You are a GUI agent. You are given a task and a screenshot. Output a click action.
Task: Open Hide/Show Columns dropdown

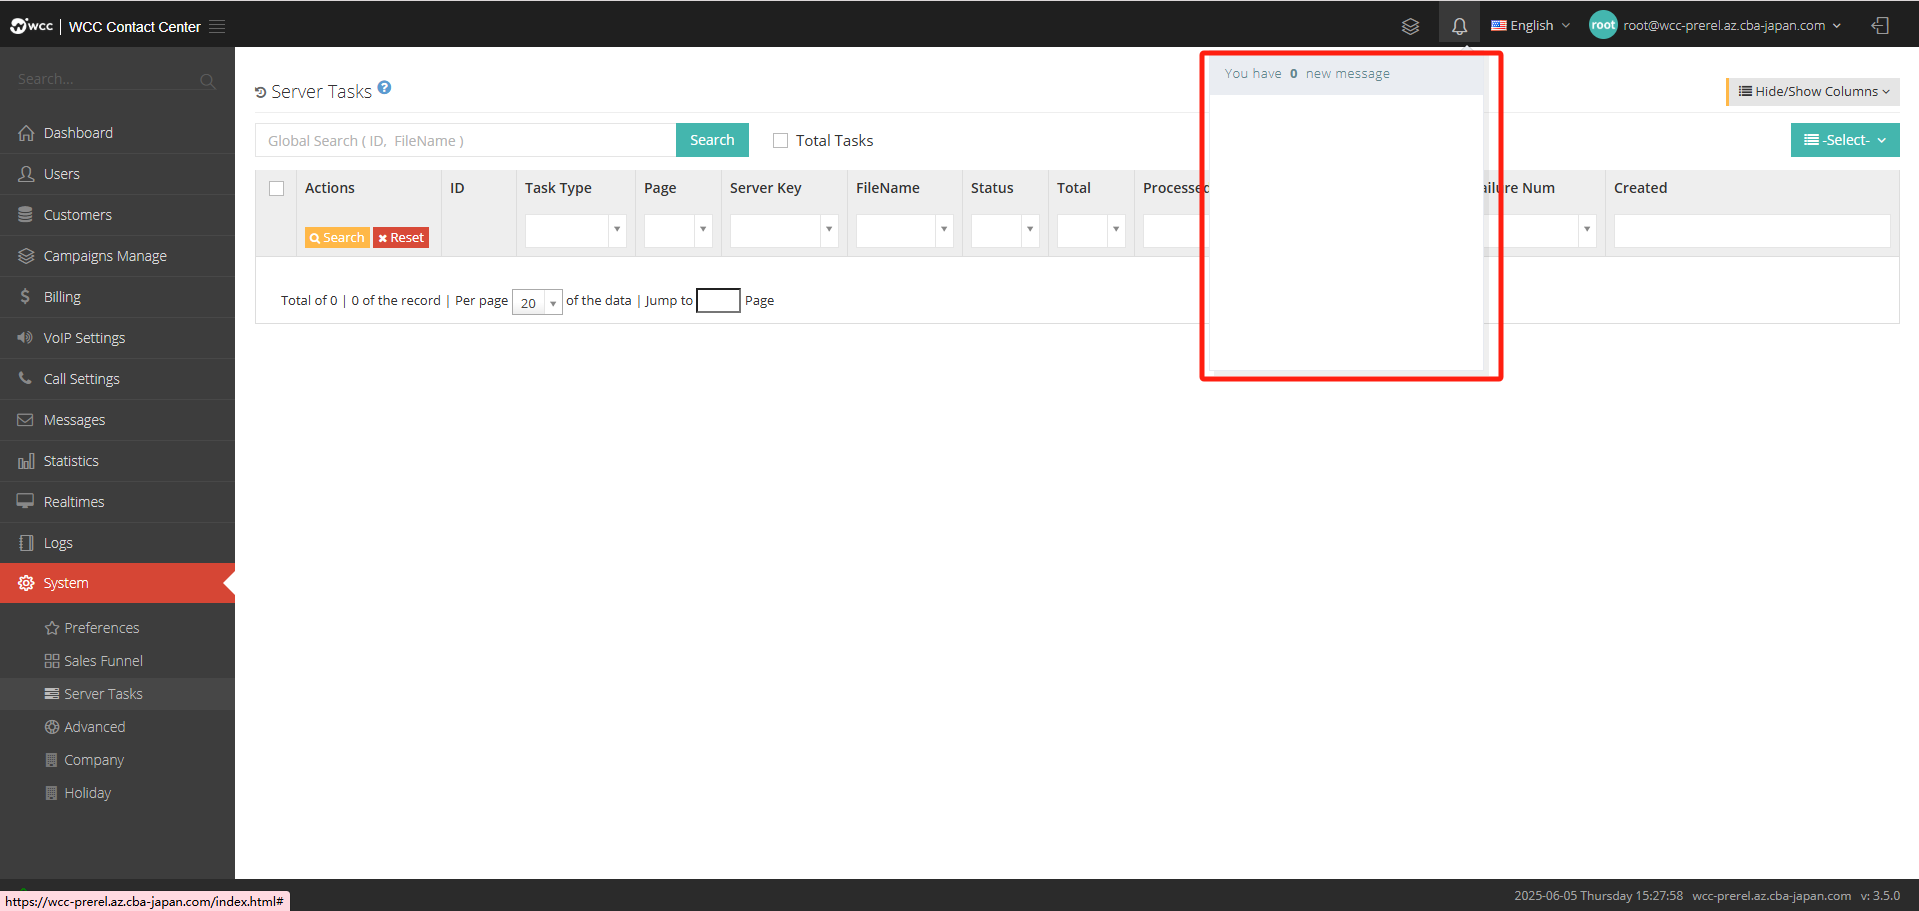[x=1814, y=91]
